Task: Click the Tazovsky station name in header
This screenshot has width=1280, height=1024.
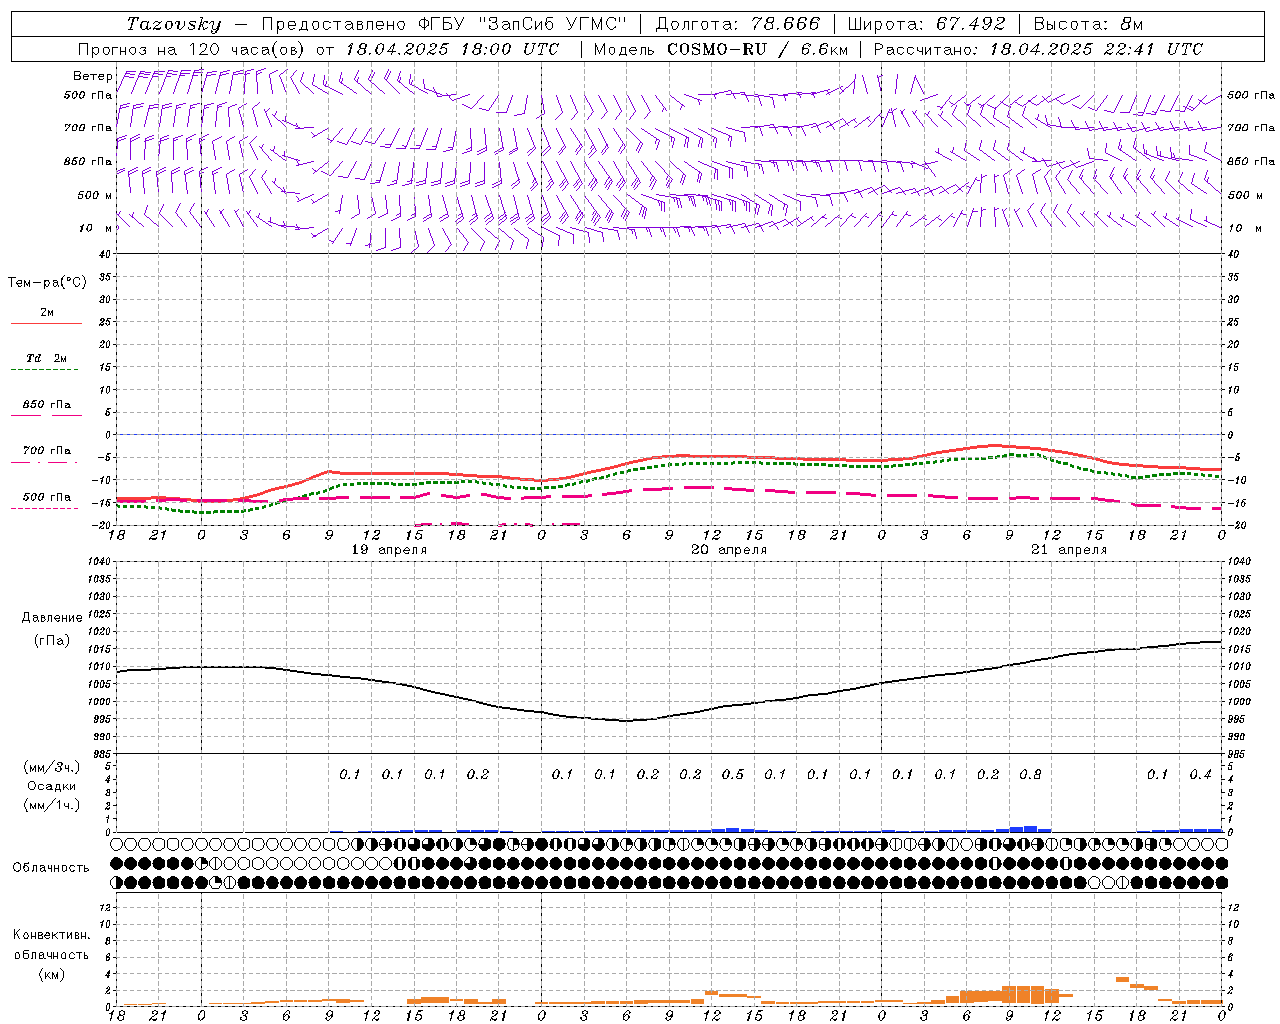Action: click(174, 24)
